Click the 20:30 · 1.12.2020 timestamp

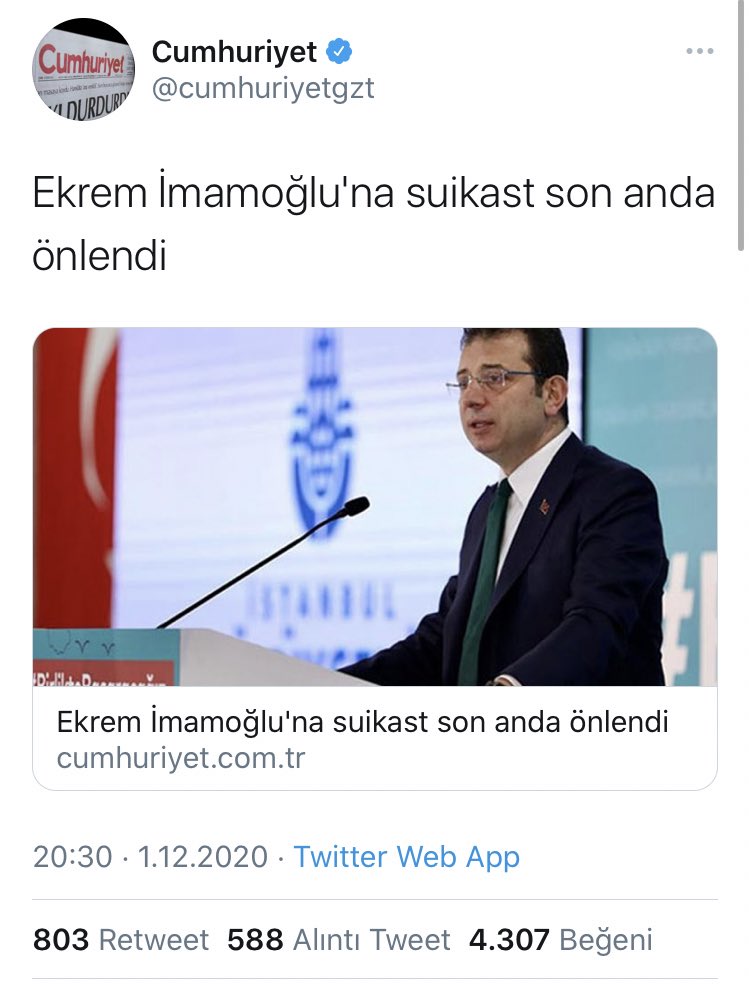tap(151, 857)
